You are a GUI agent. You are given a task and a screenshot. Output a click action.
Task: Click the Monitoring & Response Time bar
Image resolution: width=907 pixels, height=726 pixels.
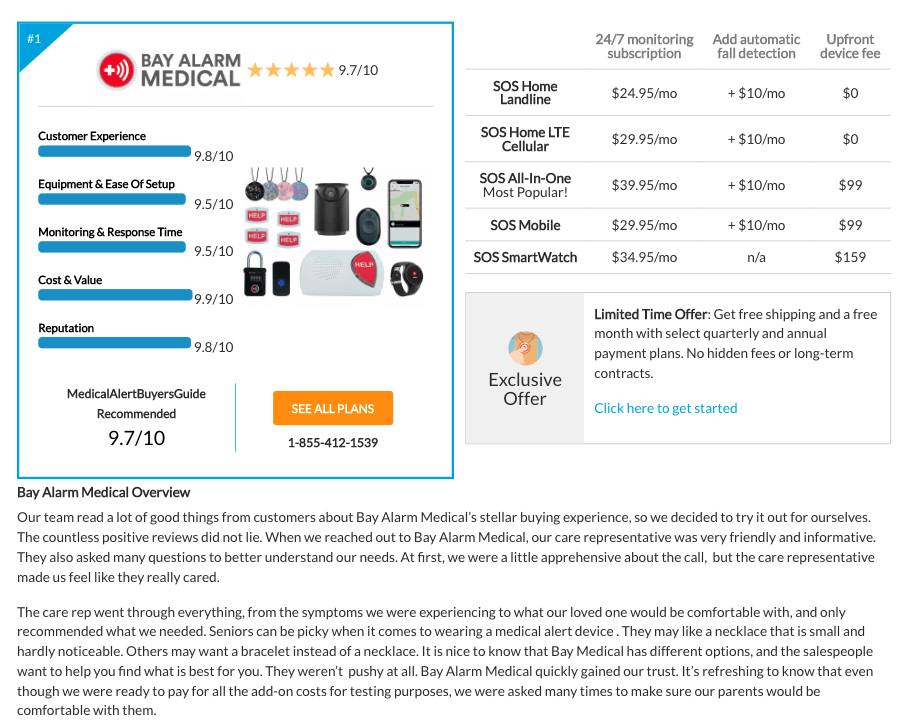pyautogui.click(x=112, y=247)
